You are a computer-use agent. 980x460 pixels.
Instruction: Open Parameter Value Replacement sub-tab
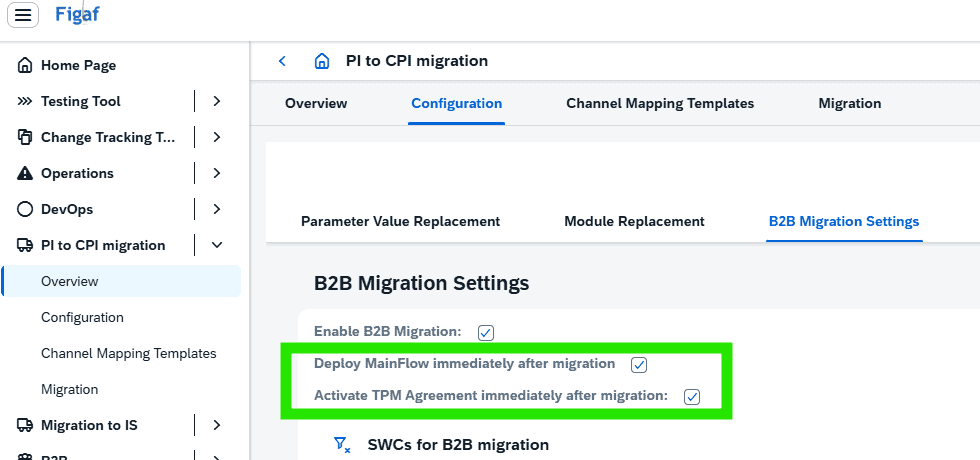coord(401,221)
